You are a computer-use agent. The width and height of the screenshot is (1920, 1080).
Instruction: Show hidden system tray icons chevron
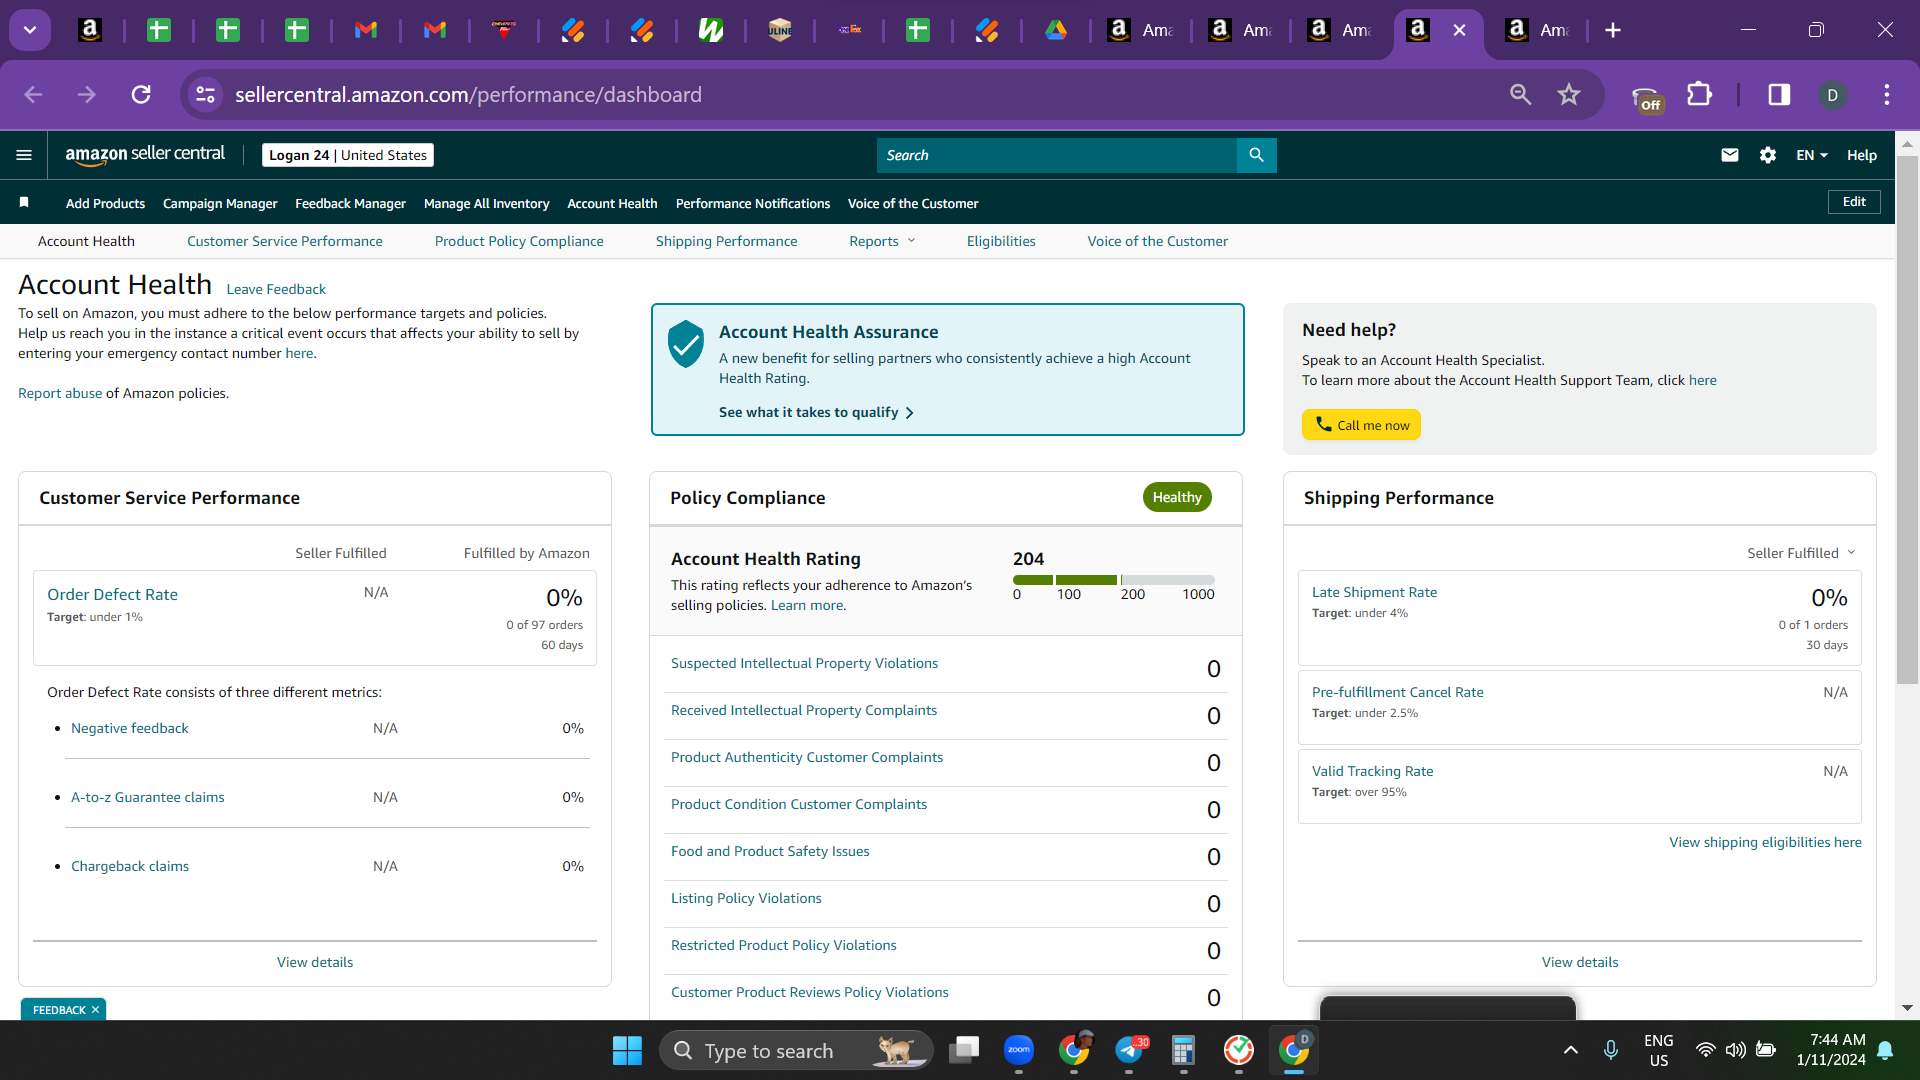click(x=1571, y=1050)
